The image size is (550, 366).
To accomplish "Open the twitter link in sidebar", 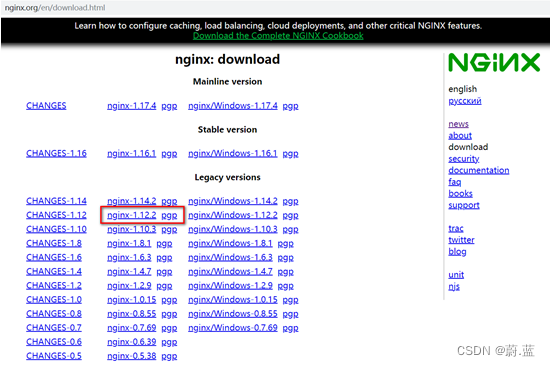I will (461, 240).
